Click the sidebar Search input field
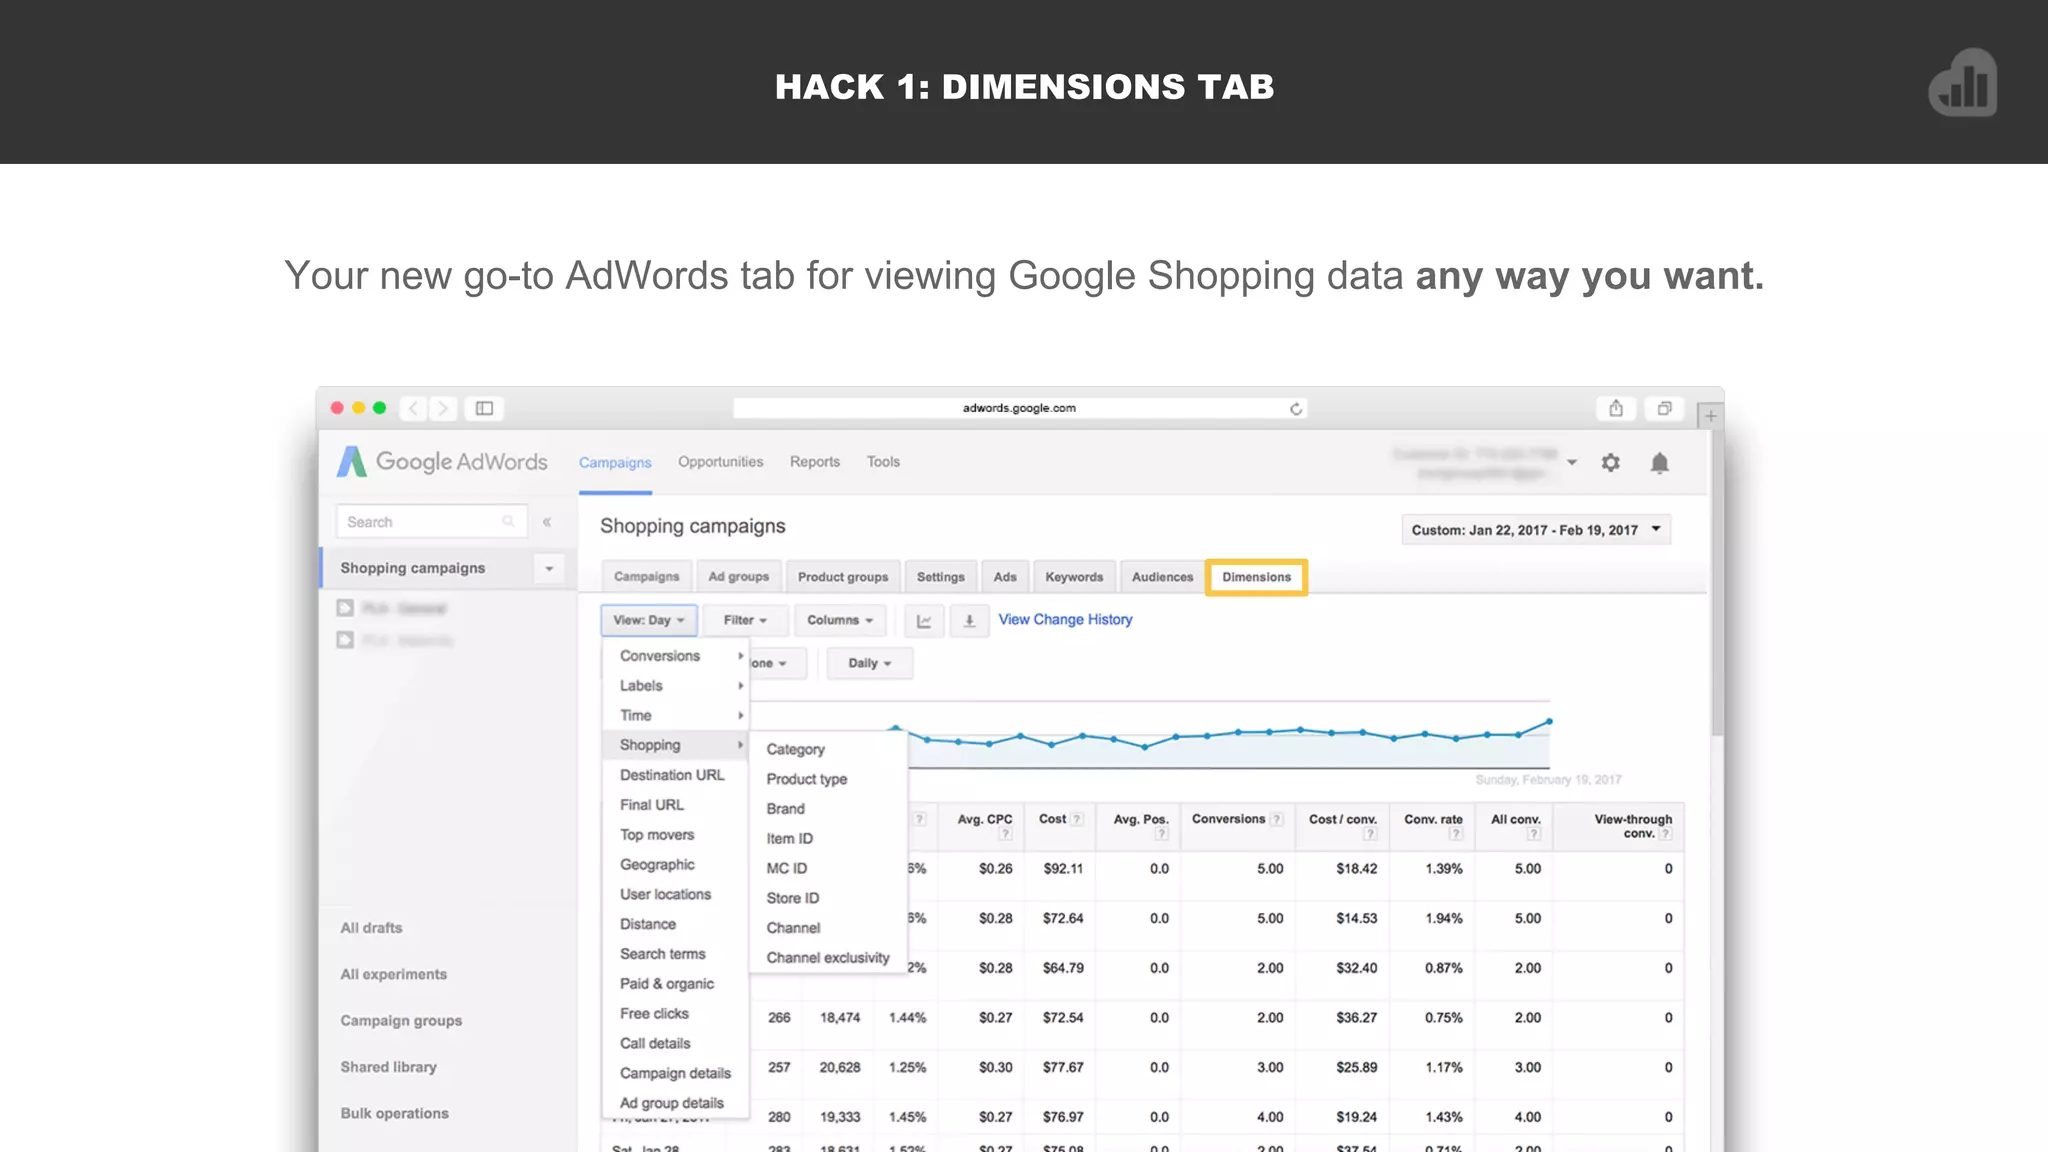The image size is (2048, 1152). coord(431,522)
